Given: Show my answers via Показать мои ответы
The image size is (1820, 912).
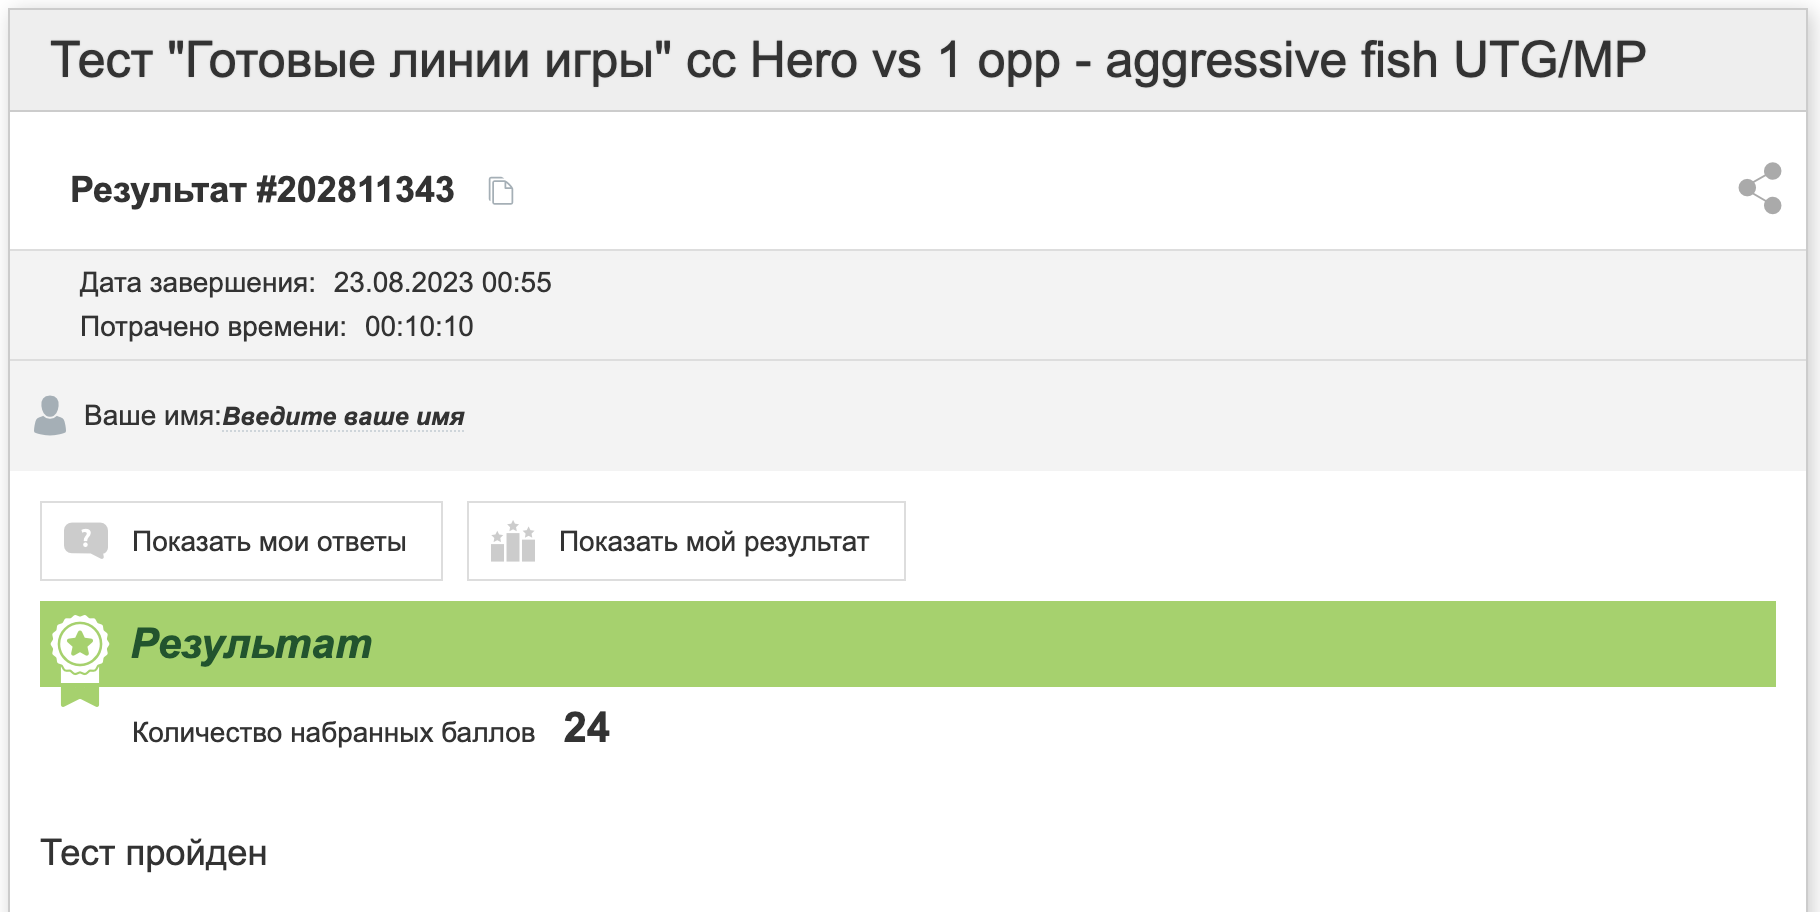Looking at the screenshot, I should point(241,541).
